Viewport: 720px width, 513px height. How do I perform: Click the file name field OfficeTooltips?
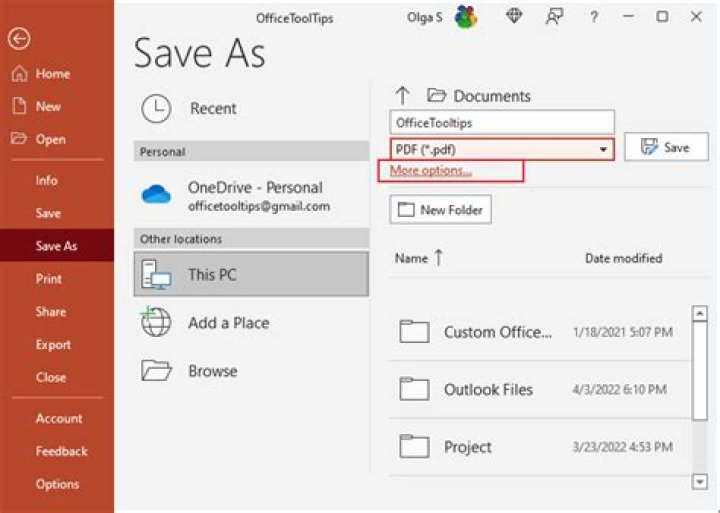tap(502, 123)
